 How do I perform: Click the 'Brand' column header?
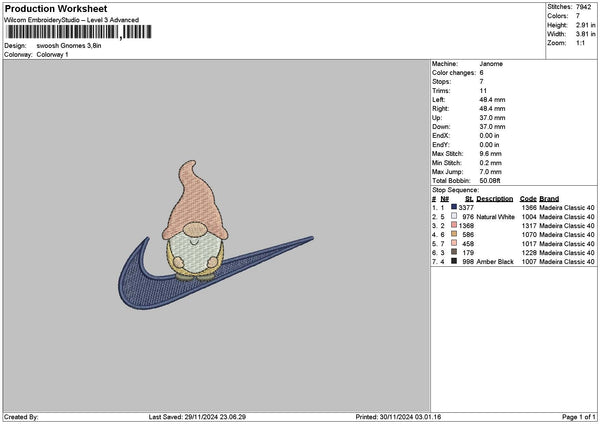(549, 199)
